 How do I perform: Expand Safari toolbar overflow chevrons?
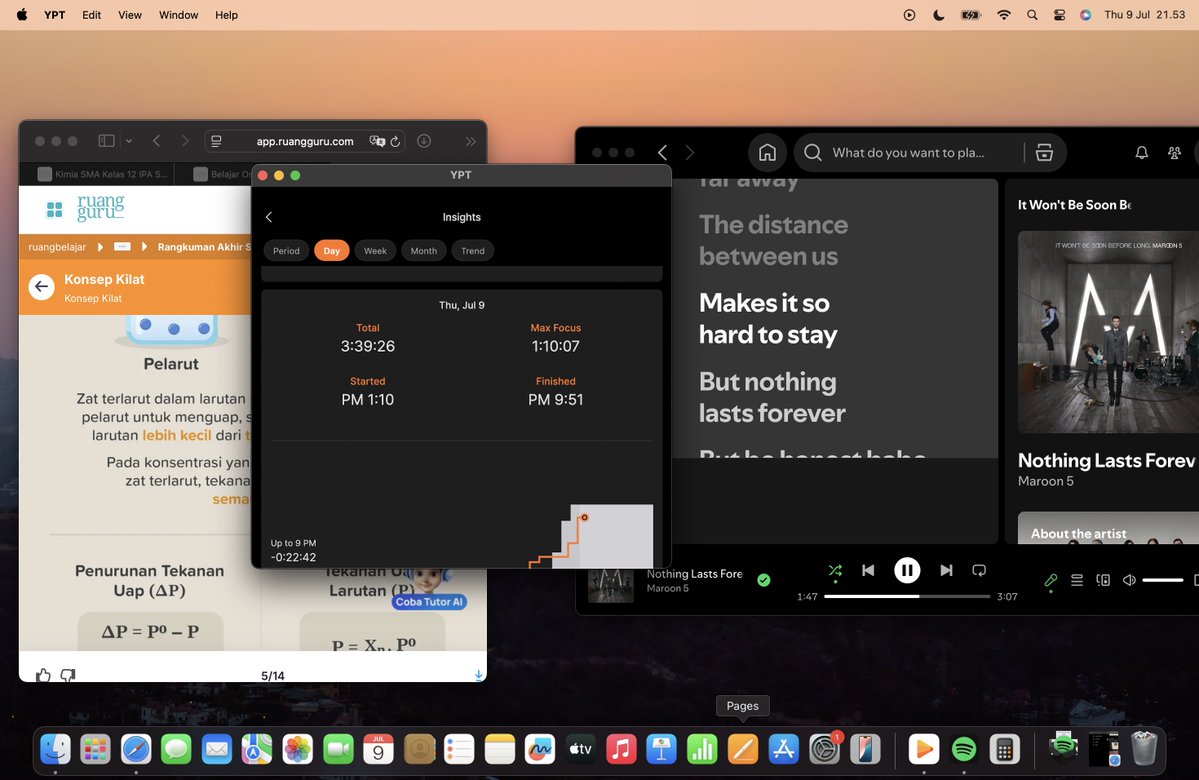click(x=470, y=141)
